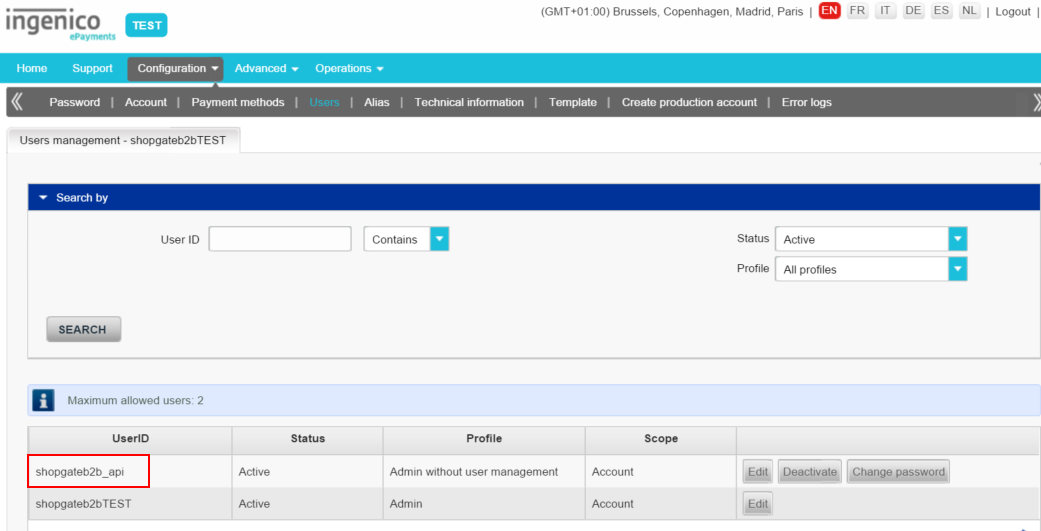This screenshot has width=1041, height=531.
Task: Change password for shopgateb2b_api
Action: click(x=897, y=472)
